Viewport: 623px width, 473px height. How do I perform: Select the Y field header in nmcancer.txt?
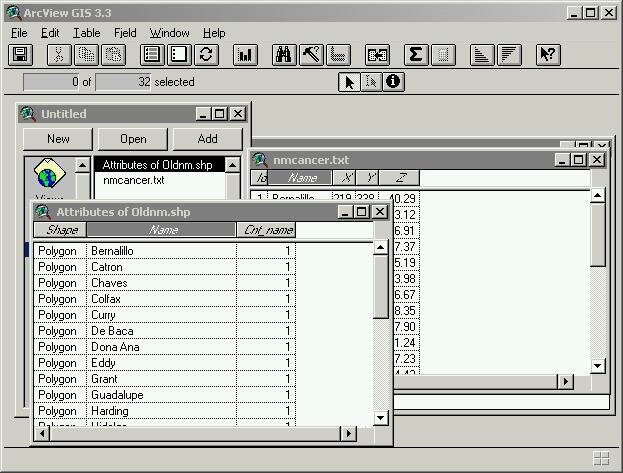click(x=368, y=177)
